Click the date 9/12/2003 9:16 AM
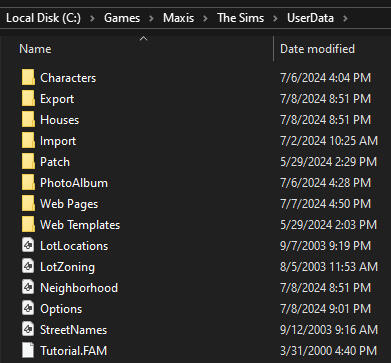391x363 pixels. click(329, 330)
